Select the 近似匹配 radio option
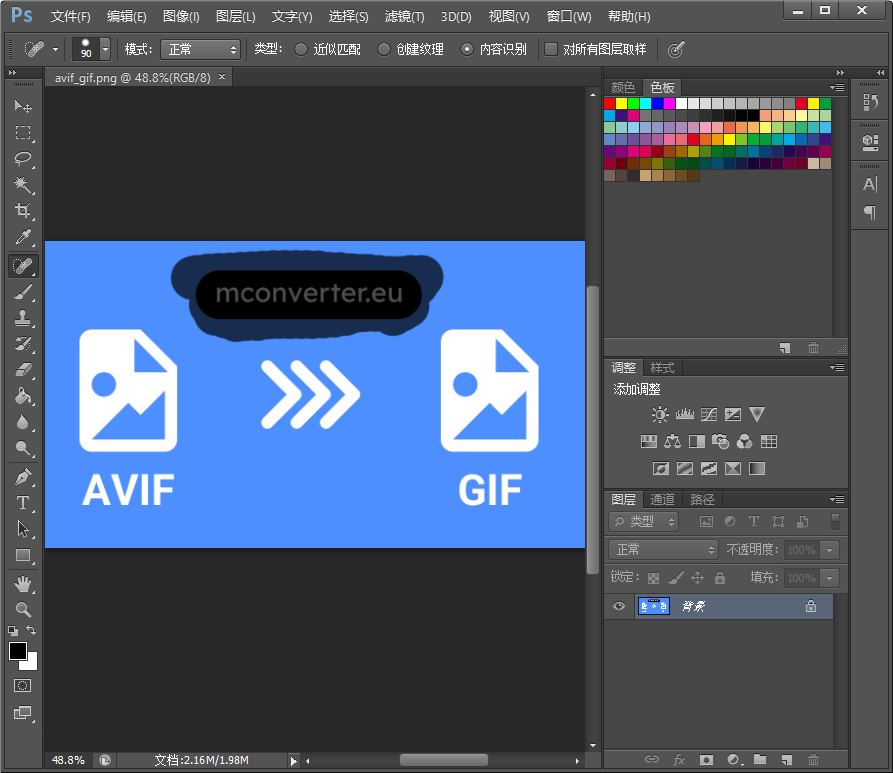The width and height of the screenshot is (893, 773). (x=301, y=49)
